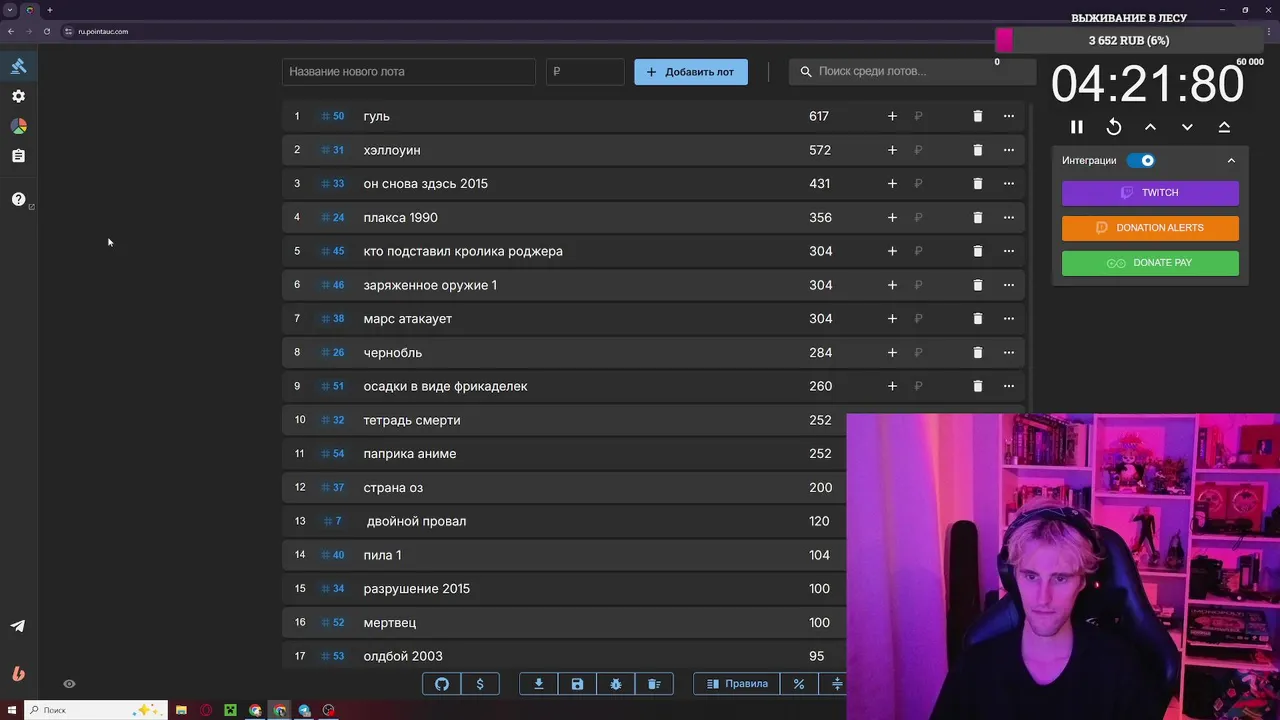Screen dimensions: 1280x720
Task: Click the DONATION ALERTS integration button
Action: tap(1150, 228)
